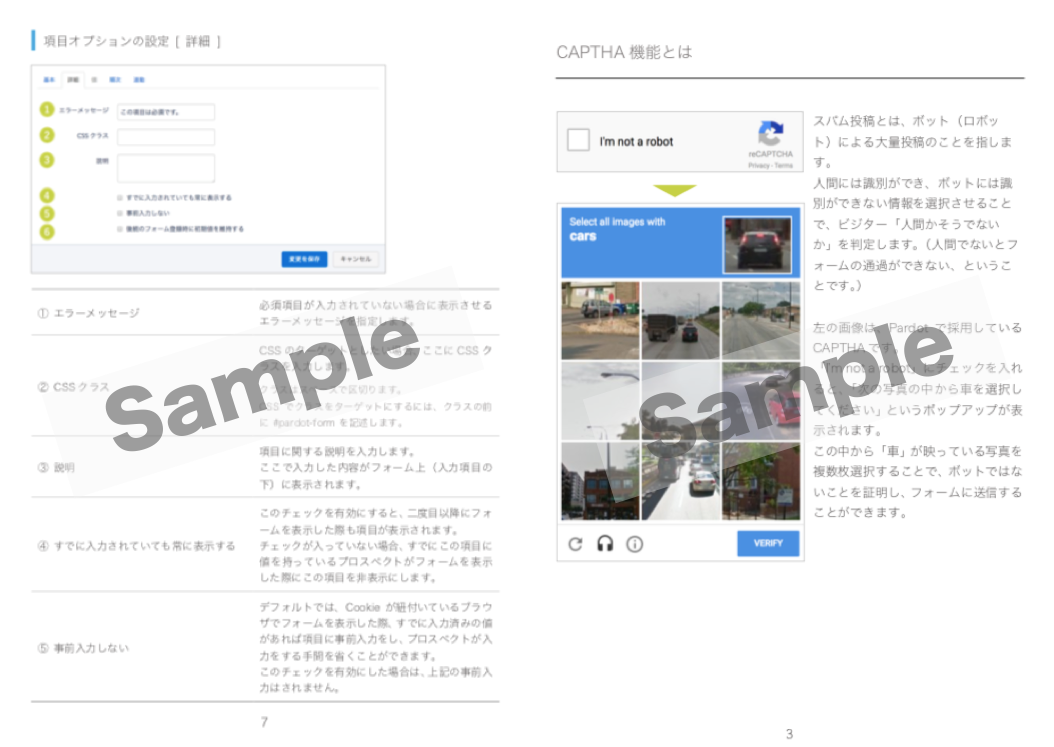Select the 詳細 tab in the dialog
Image resolution: width=1054 pixels, height=747 pixels.
[73, 80]
